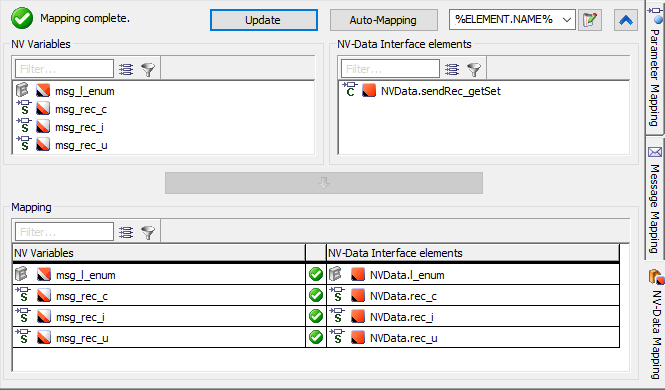Click the funnel filter icon in NV Variables panel
665x390 pixels.
148,69
